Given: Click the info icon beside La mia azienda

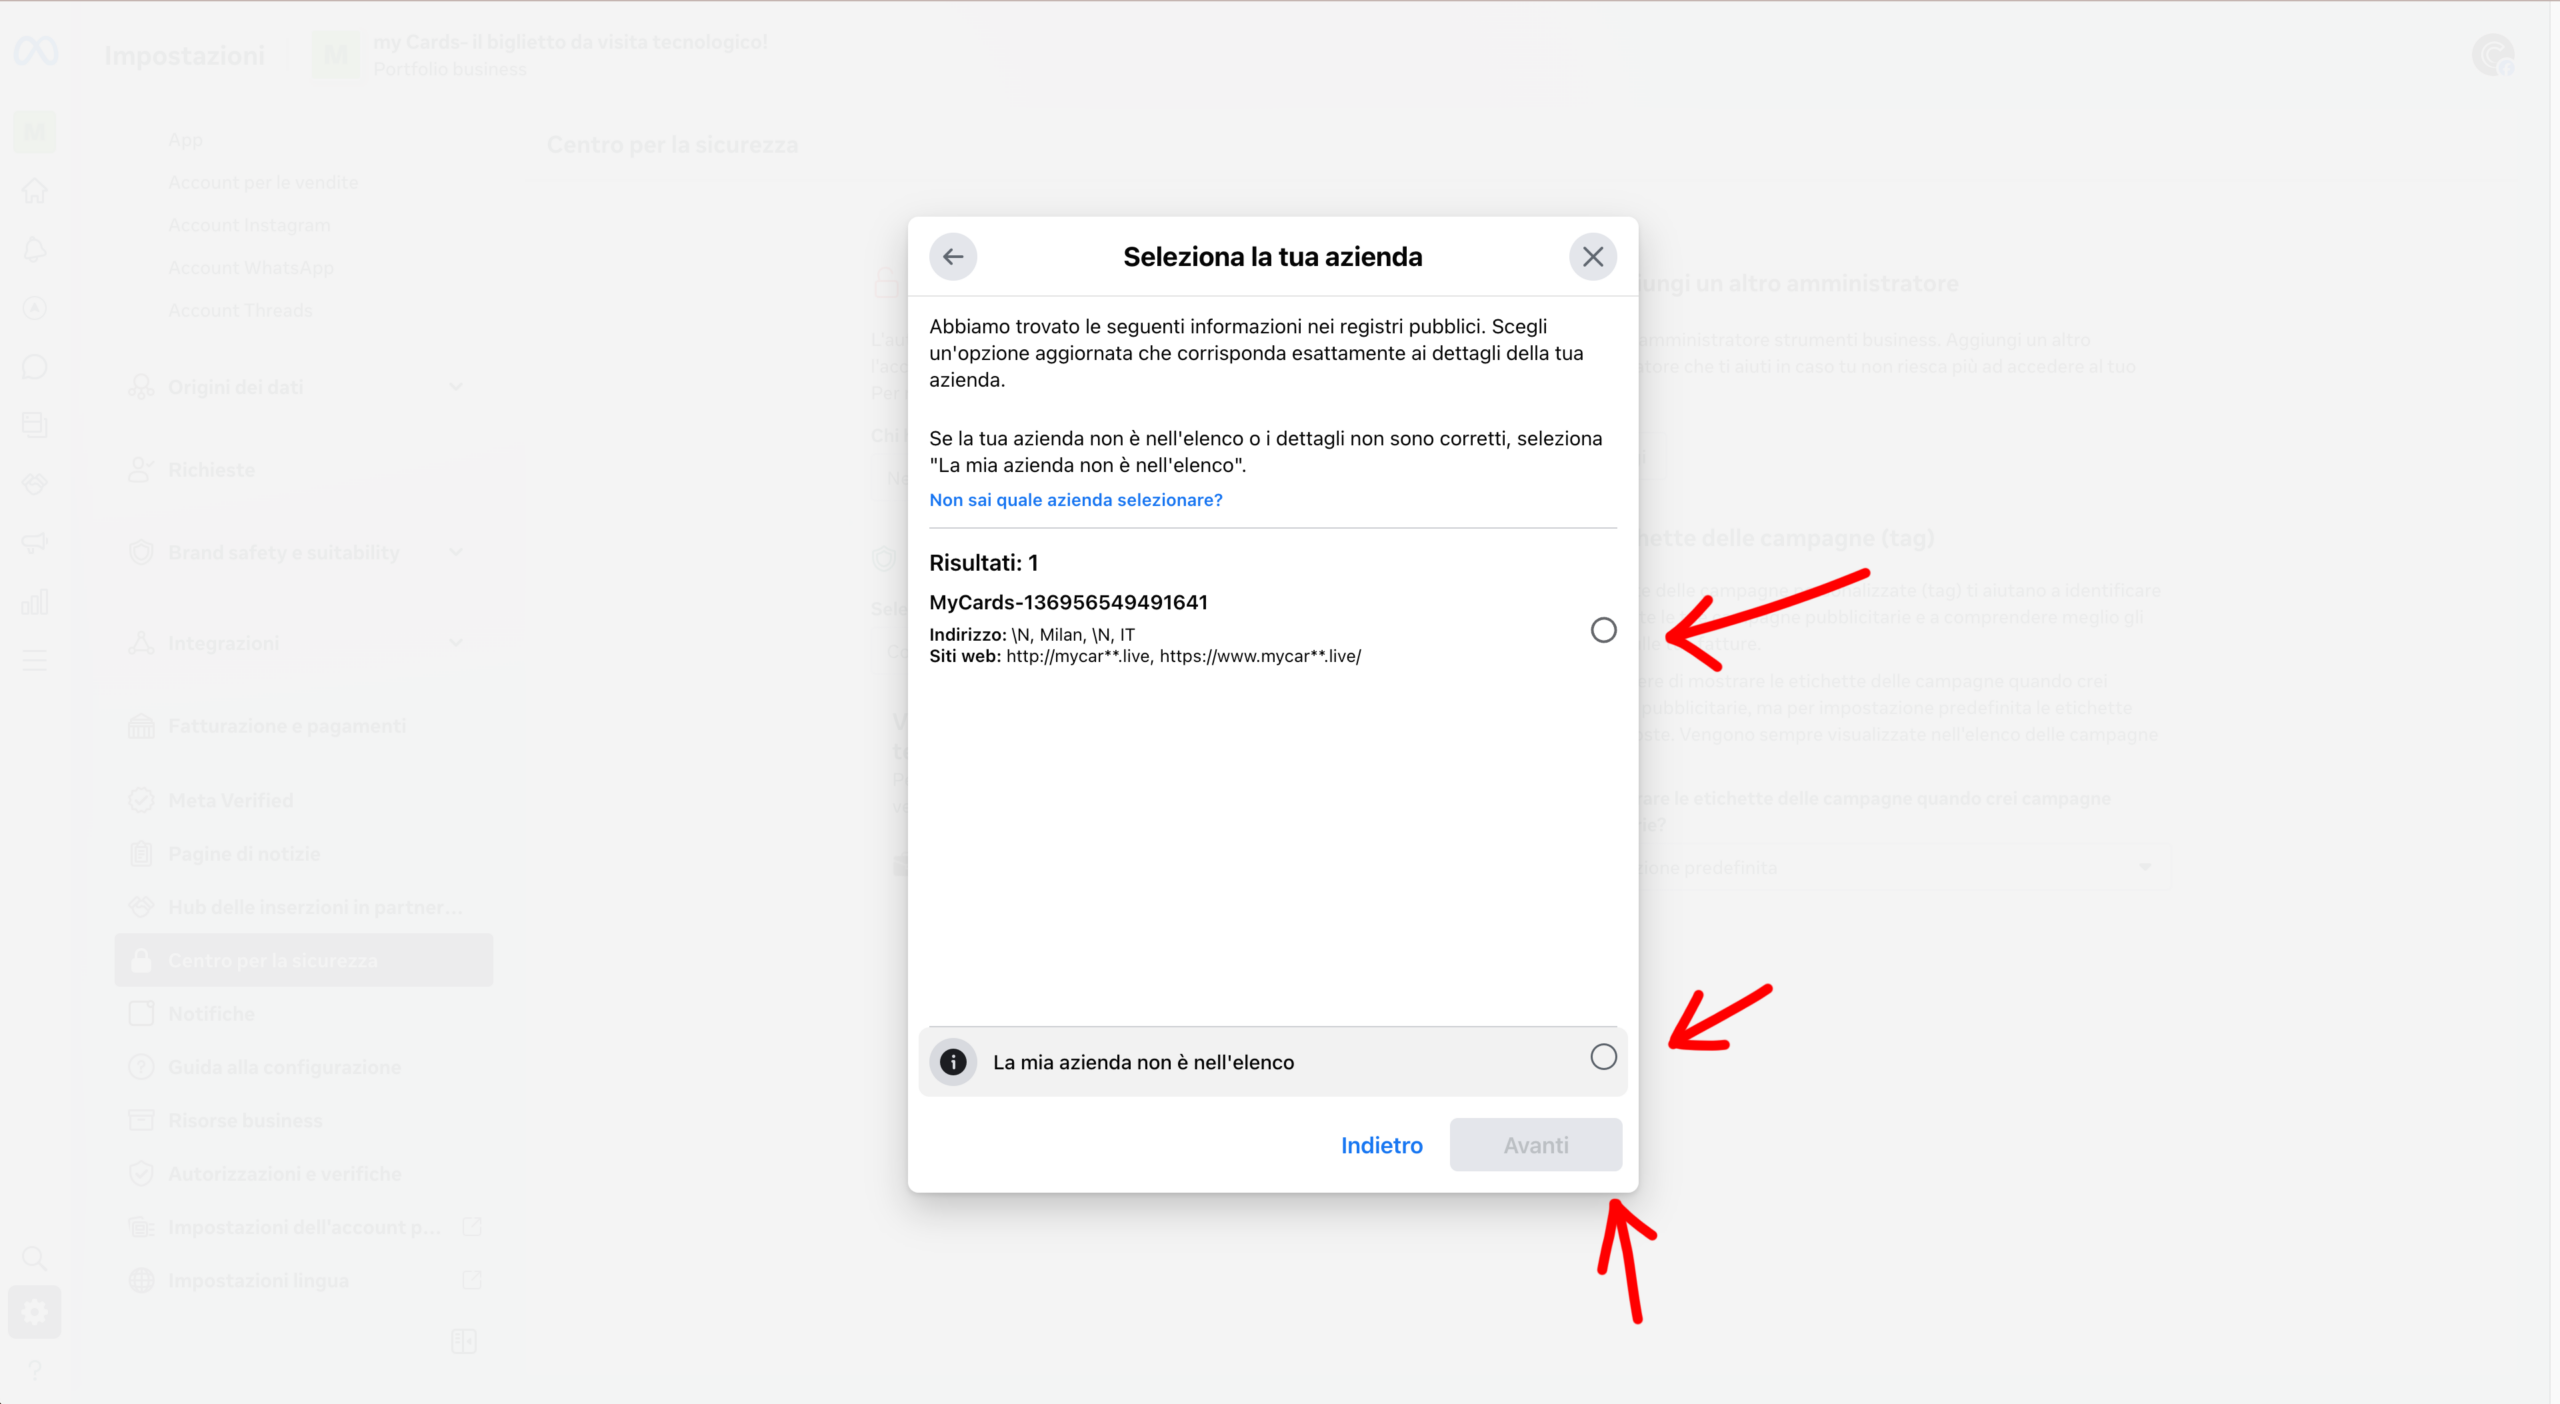Looking at the screenshot, I should point(953,1062).
